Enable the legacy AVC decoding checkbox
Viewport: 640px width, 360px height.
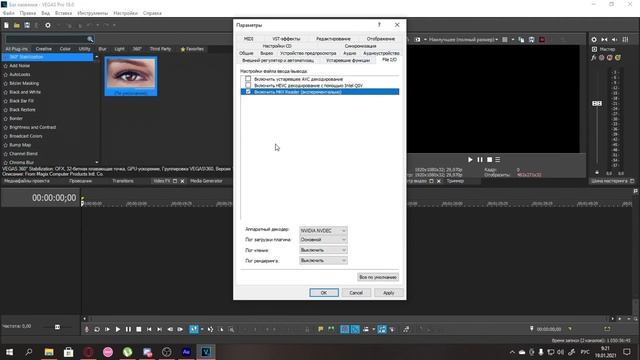[x=248, y=79]
